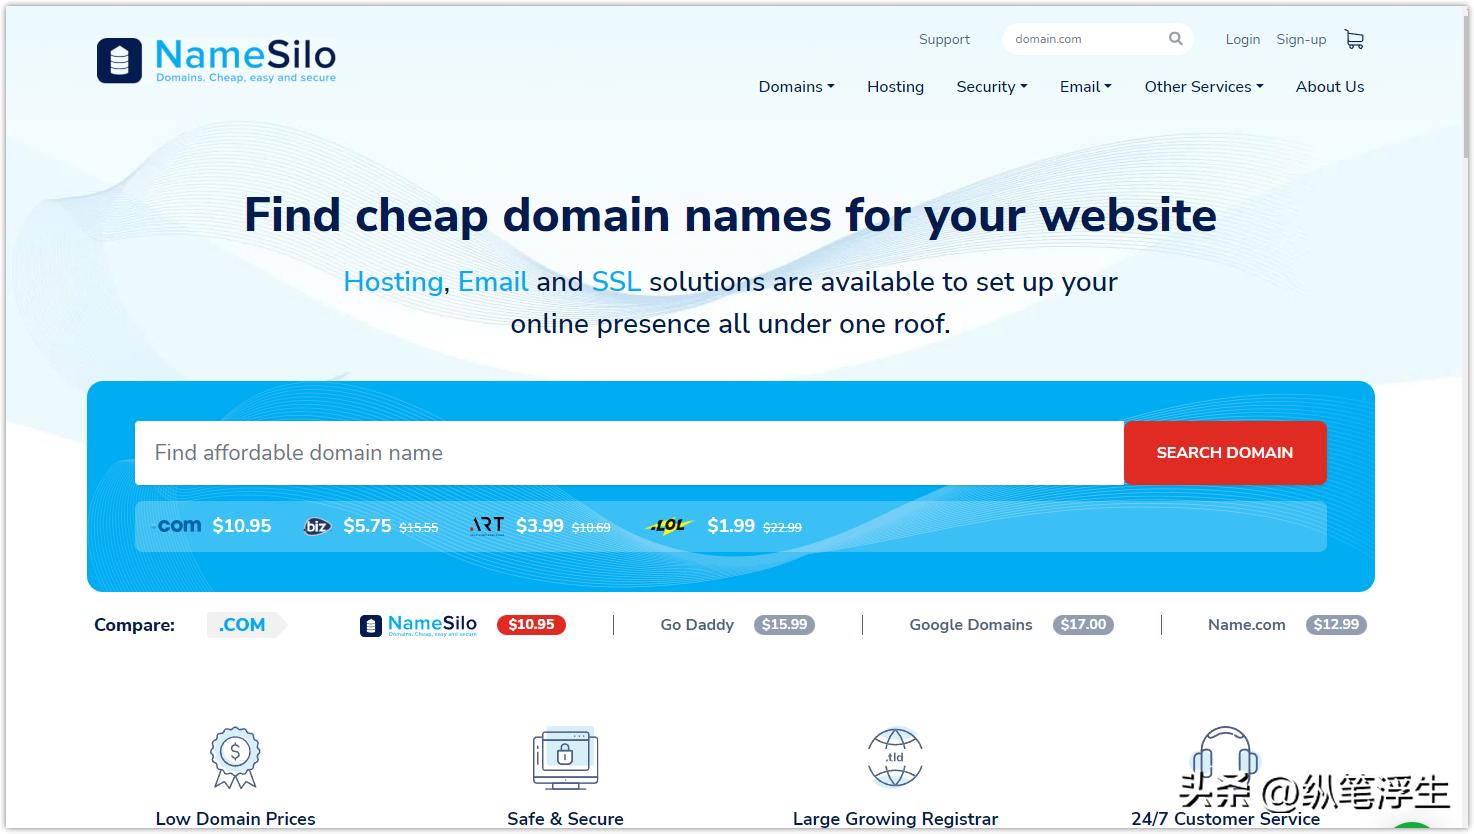1474x834 pixels.
Task: Click the SEARCH DOMAIN button
Action: coord(1225,453)
